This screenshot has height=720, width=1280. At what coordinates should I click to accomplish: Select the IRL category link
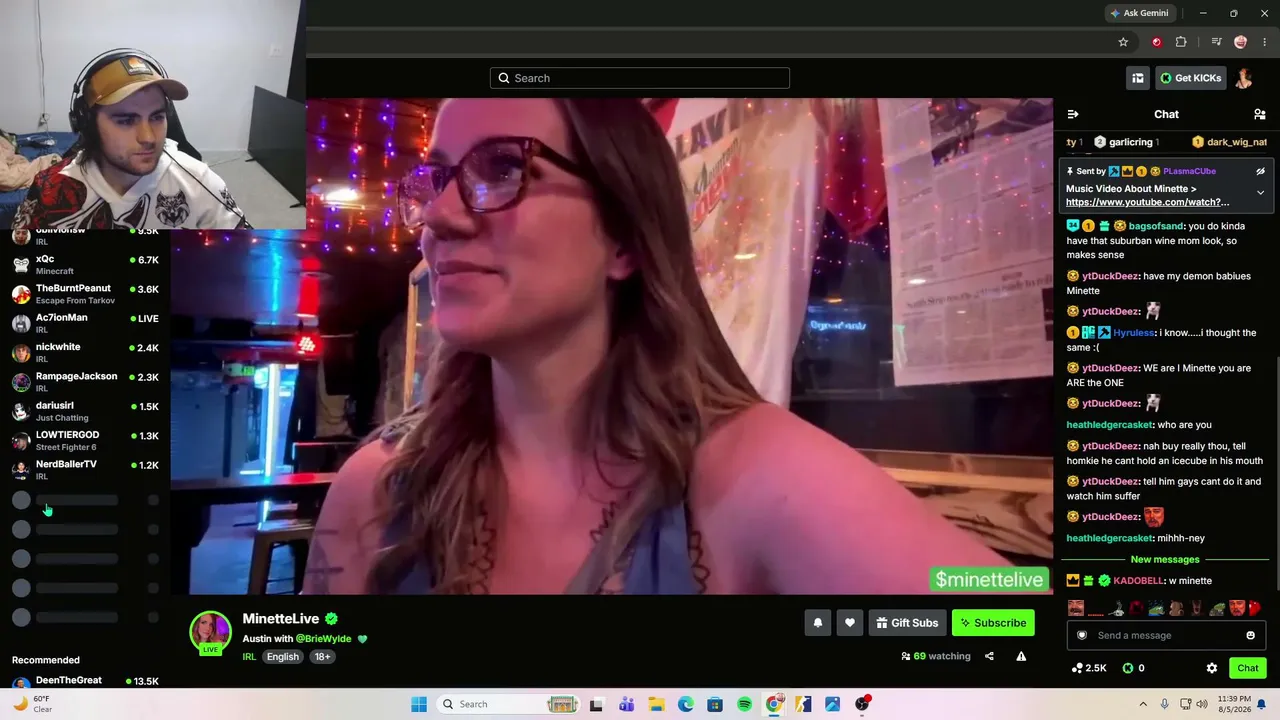(x=249, y=657)
